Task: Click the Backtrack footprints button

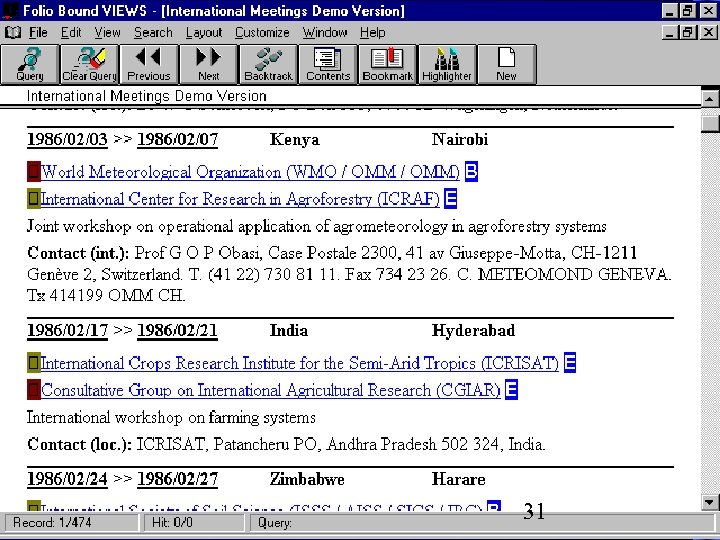Action: (x=268, y=64)
